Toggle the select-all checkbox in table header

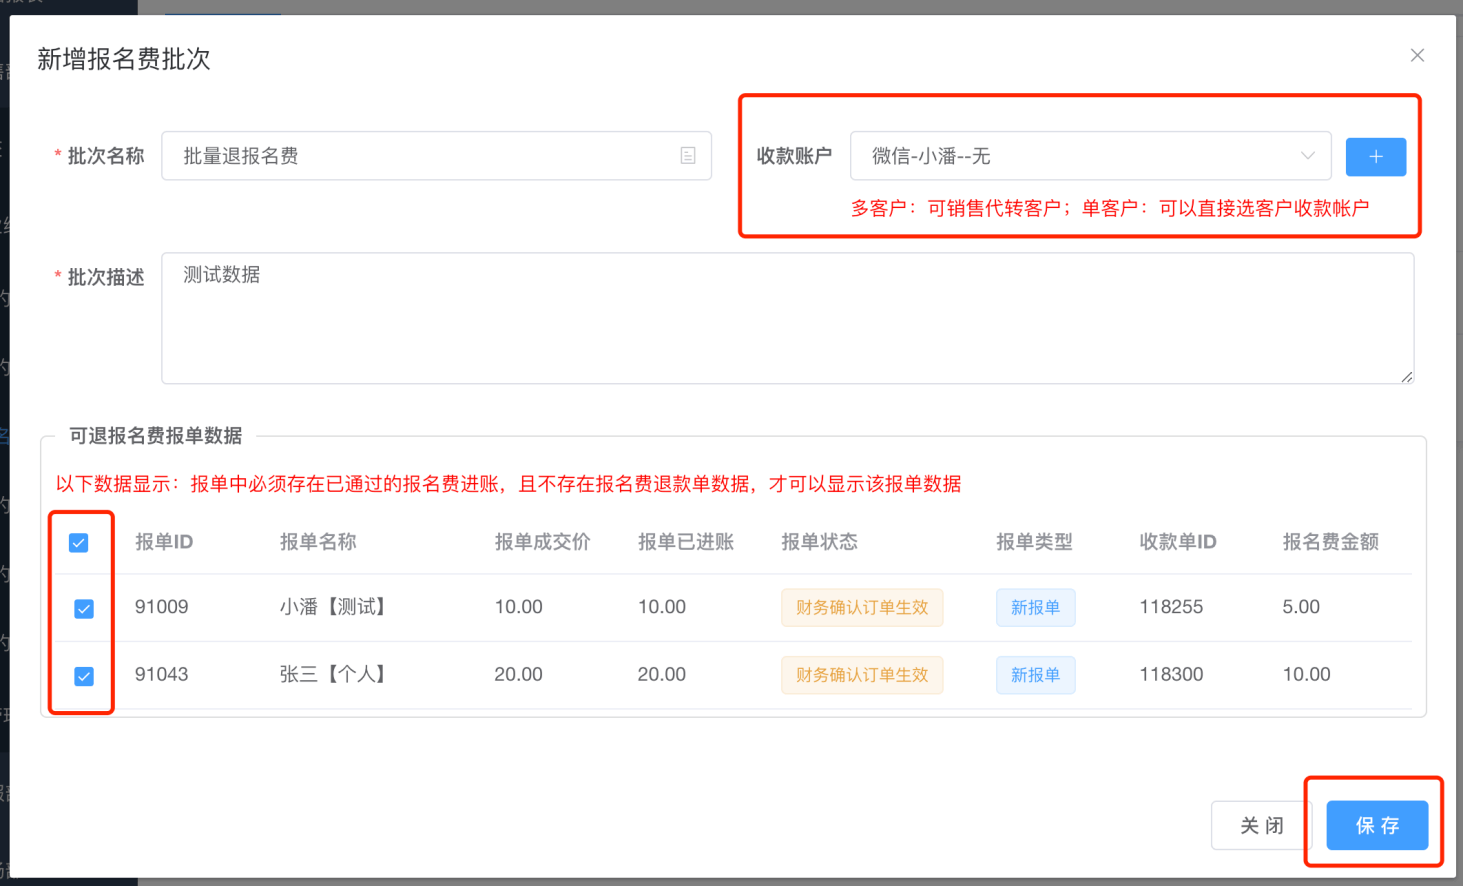point(79,543)
